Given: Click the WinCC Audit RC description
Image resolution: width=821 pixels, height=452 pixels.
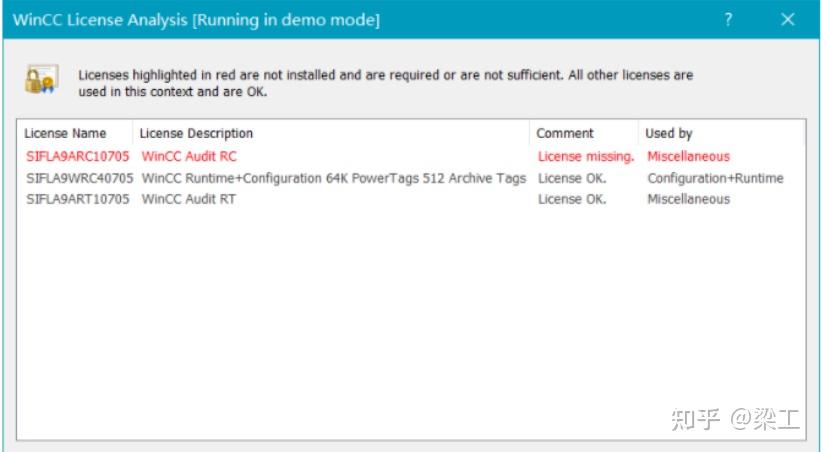Looking at the screenshot, I should tap(189, 156).
